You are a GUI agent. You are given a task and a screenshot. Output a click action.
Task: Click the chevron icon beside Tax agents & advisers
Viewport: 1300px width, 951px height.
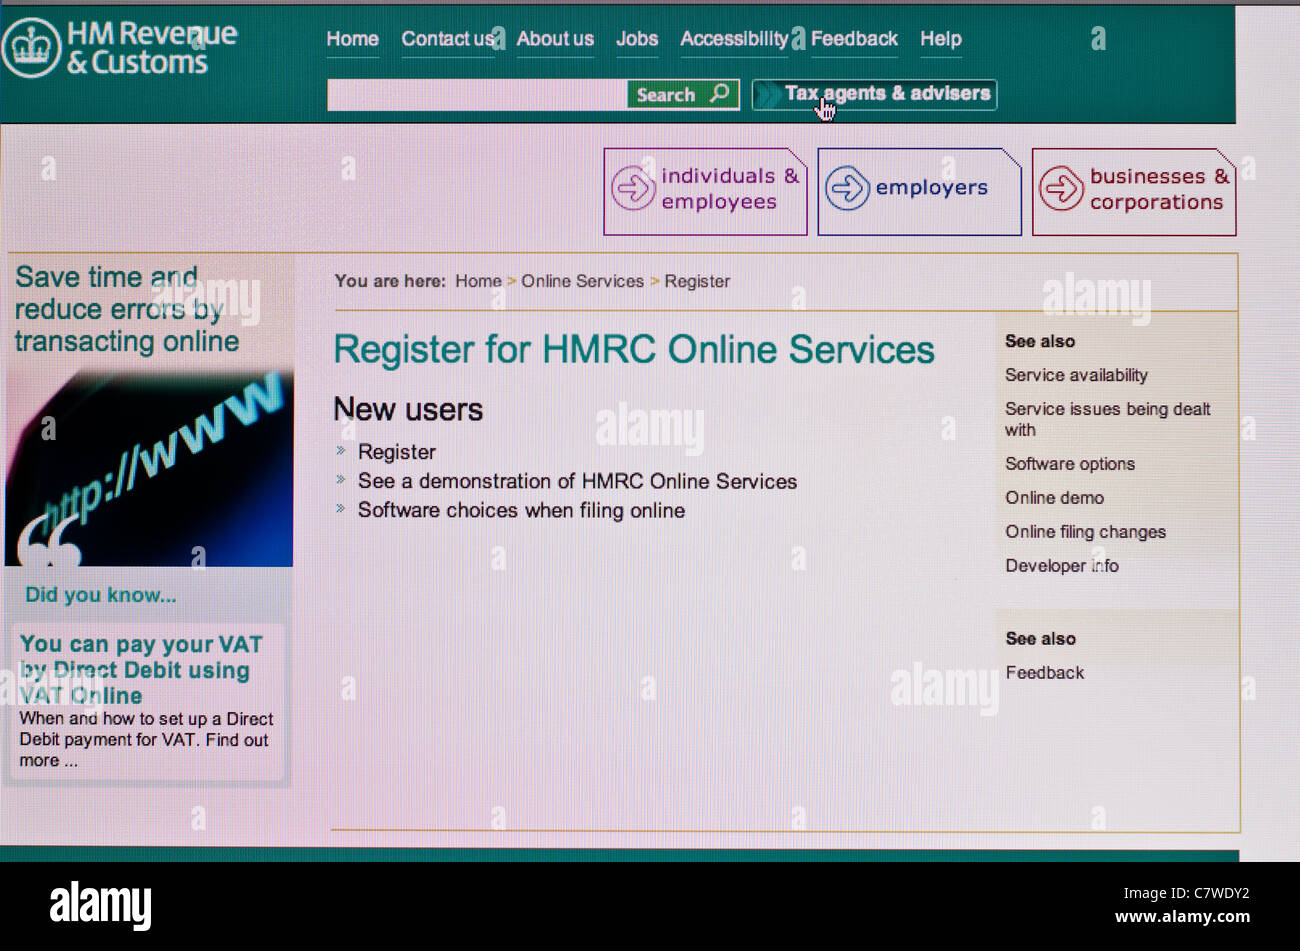pyautogui.click(x=768, y=94)
